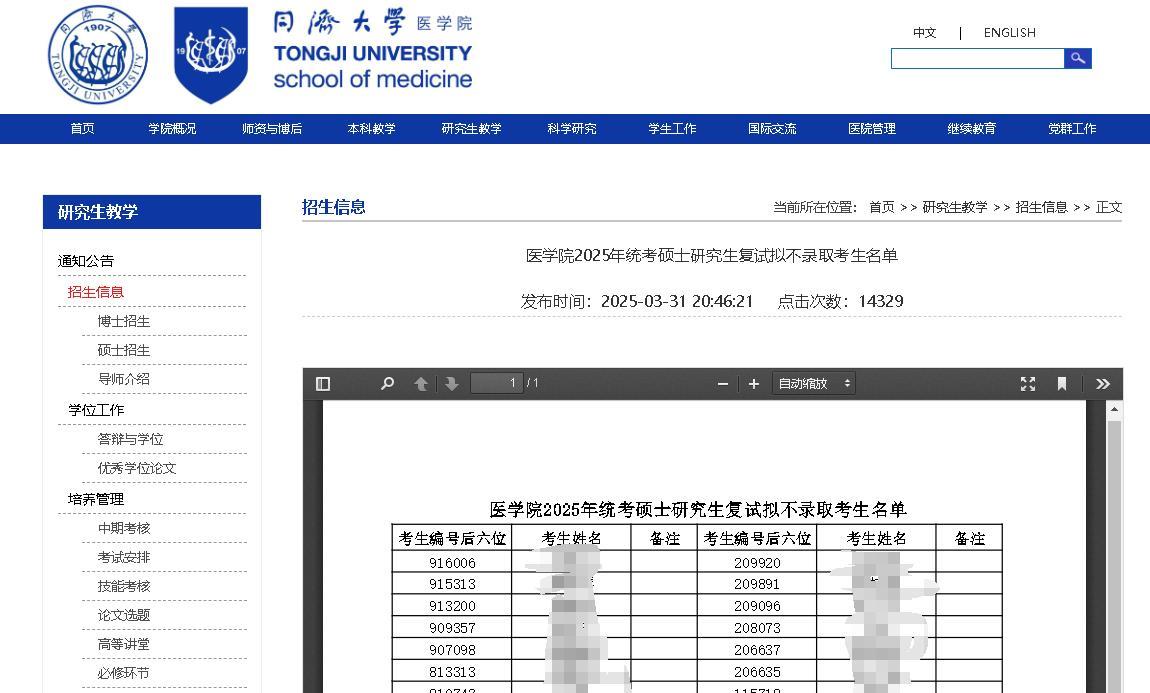Click table cell 209920
1150x693 pixels.
coord(757,562)
